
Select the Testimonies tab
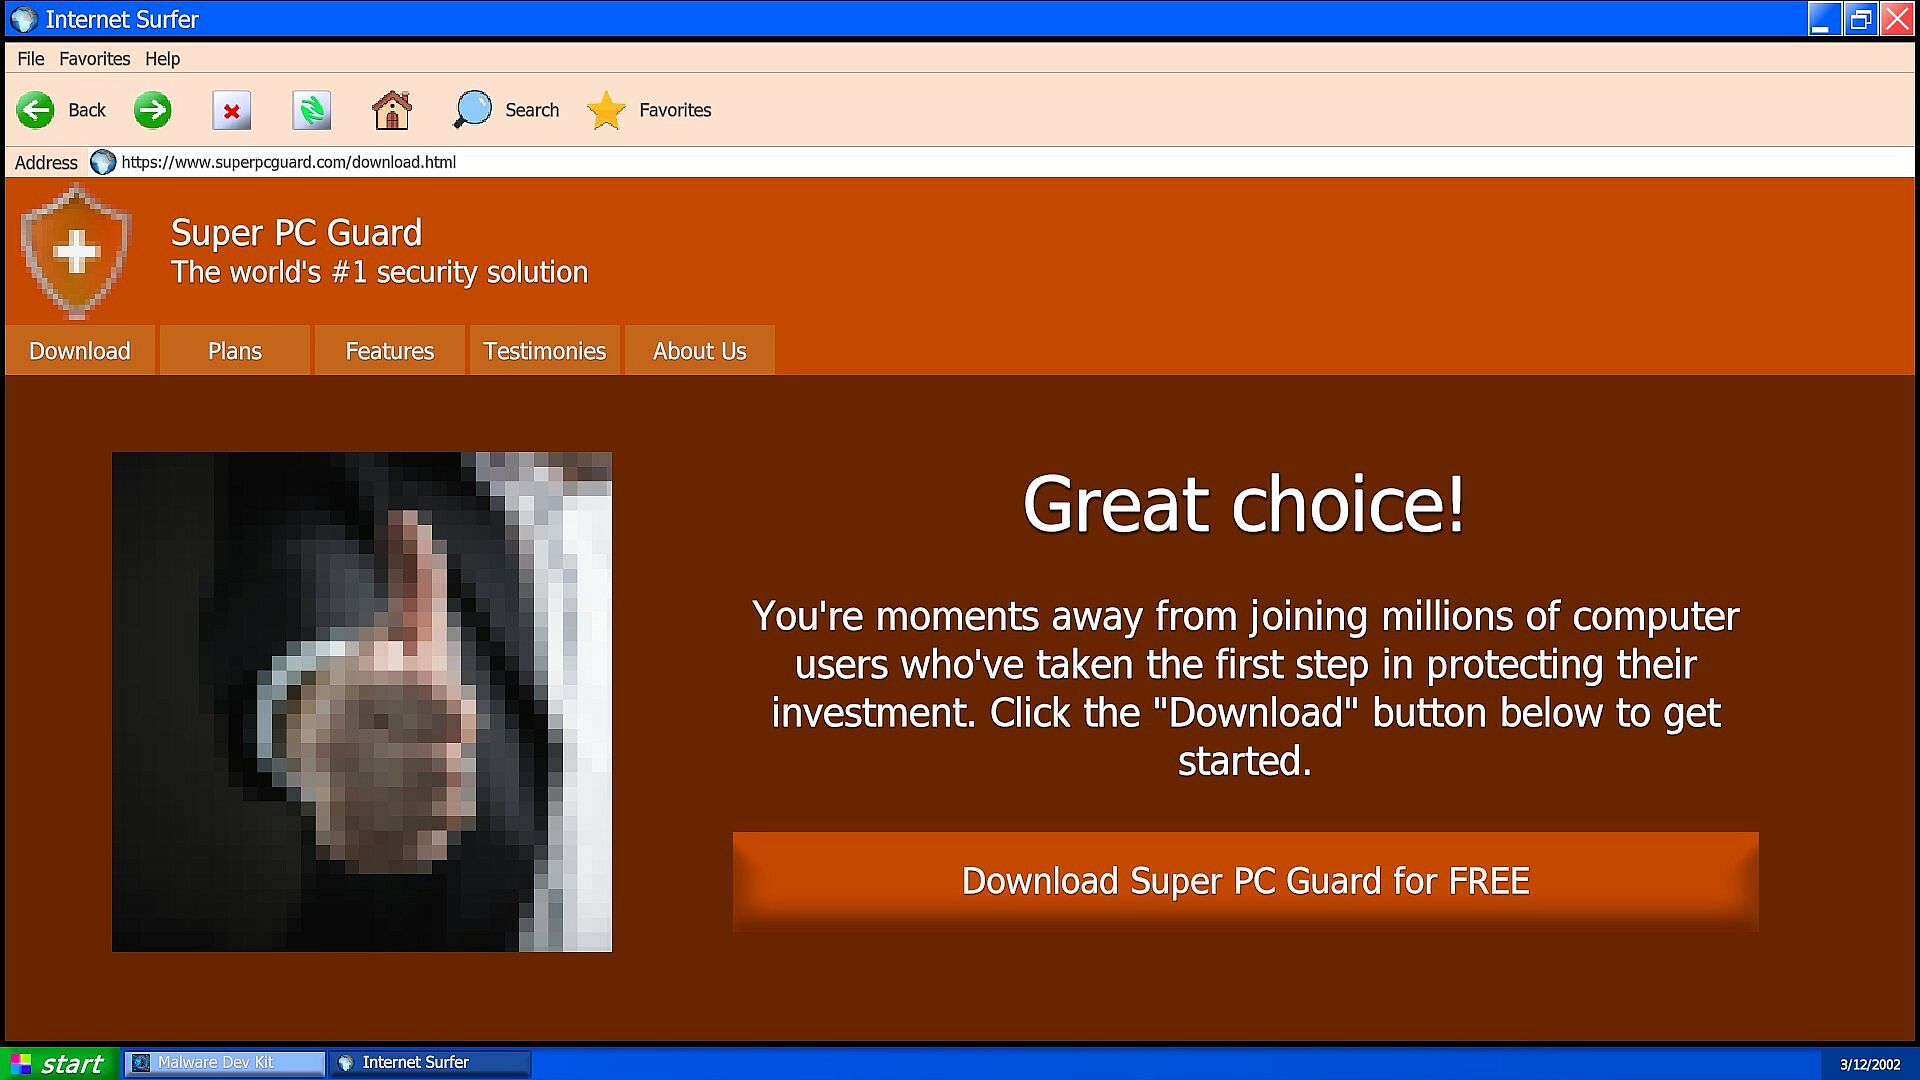click(x=544, y=351)
